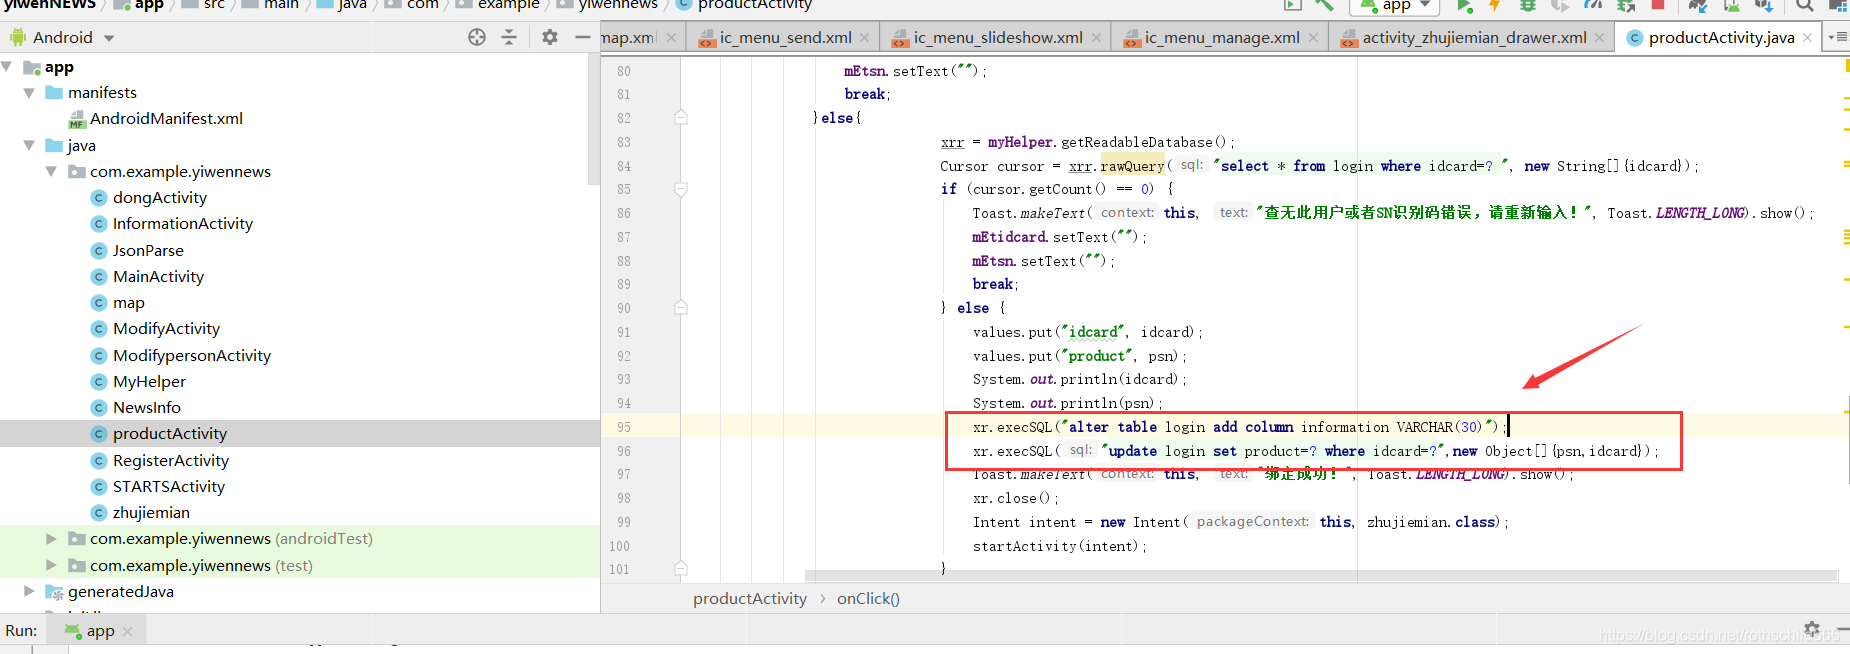The height and width of the screenshot is (654, 1850).
Task: Click onClick() in the bottom breadcrumb
Action: (x=868, y=598)
